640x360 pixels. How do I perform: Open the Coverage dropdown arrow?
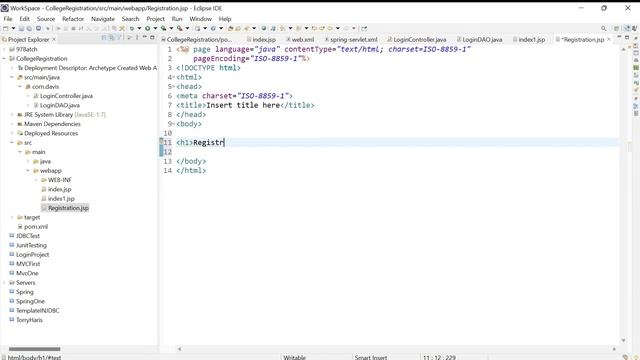tap(171, 28)
